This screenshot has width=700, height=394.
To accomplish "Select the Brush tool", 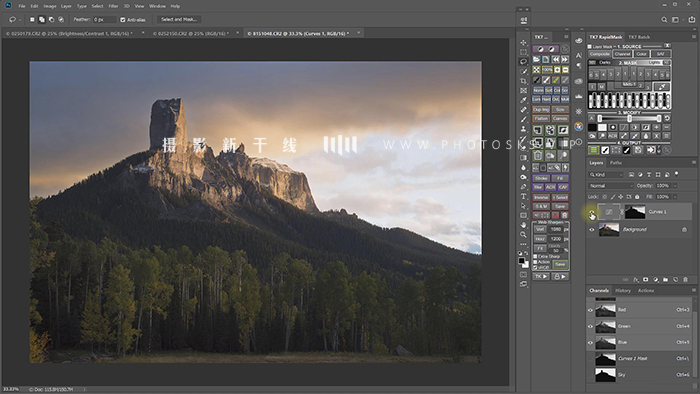I will click(523, 119).
